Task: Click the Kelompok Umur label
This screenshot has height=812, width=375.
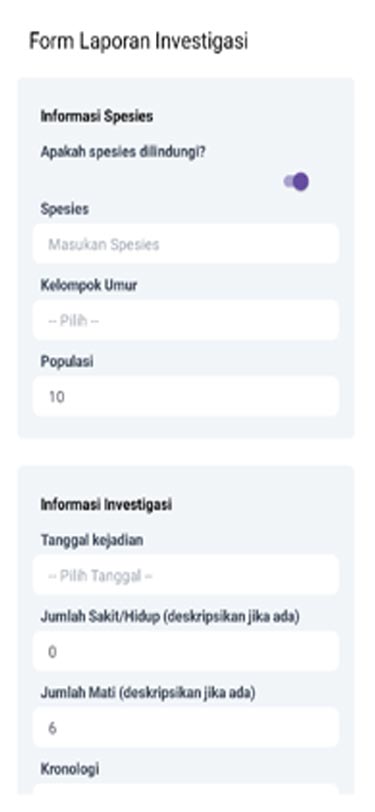Action: (x=89, y=285)
